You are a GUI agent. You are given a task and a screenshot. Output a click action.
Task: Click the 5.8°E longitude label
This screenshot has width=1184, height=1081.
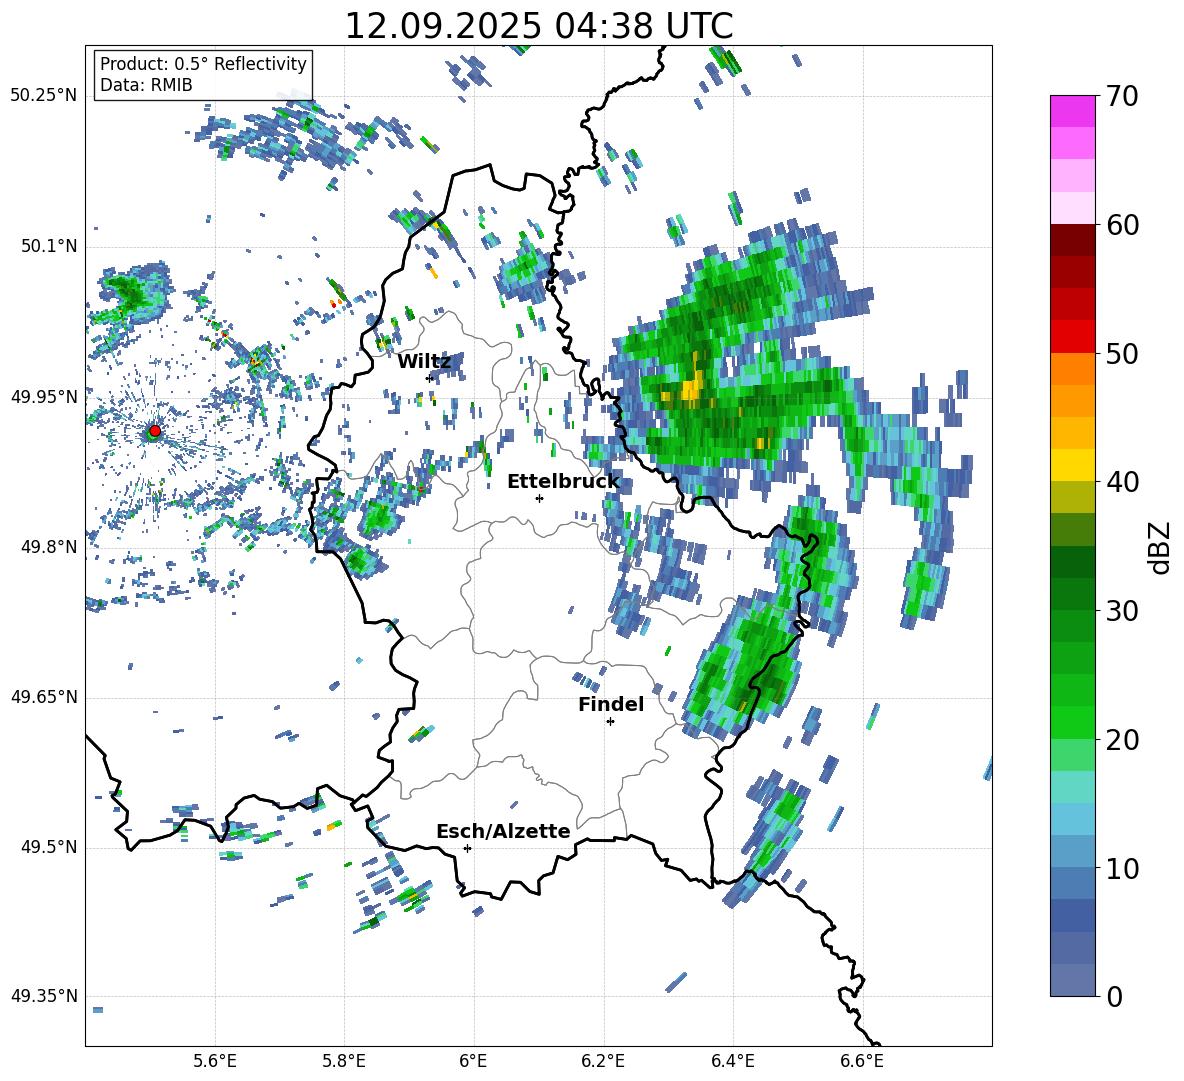point(344,1061)
